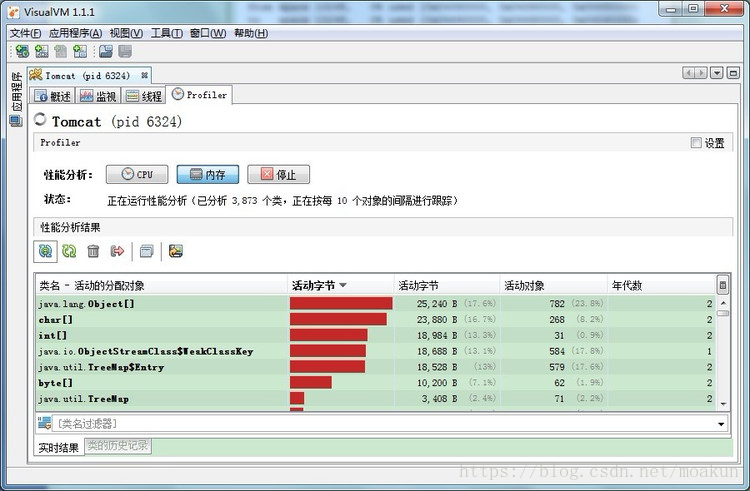
Task: Open the 帮助(H) menu
Action: (251, 33)
